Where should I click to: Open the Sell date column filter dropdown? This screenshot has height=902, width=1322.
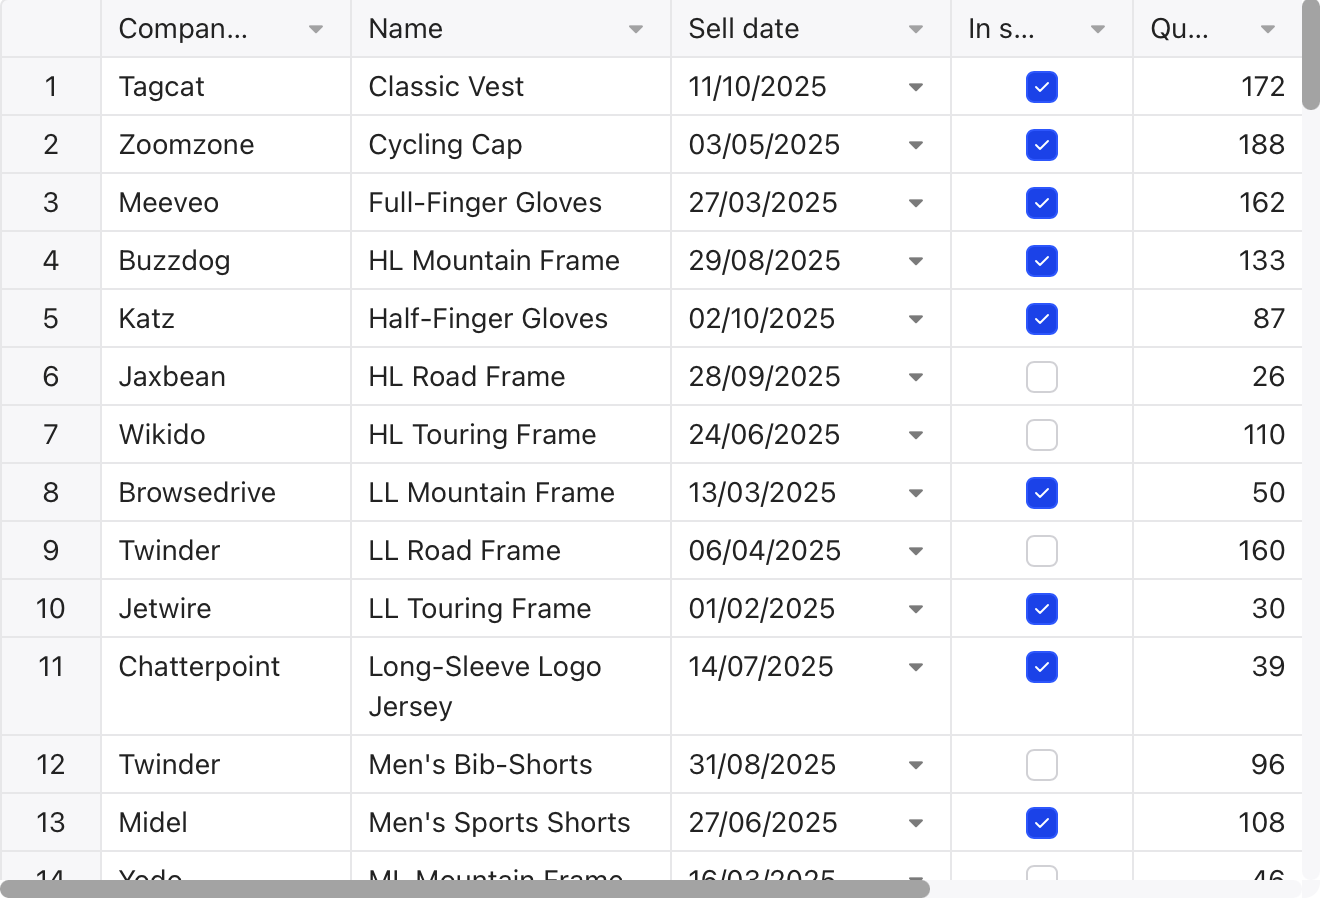916,29
